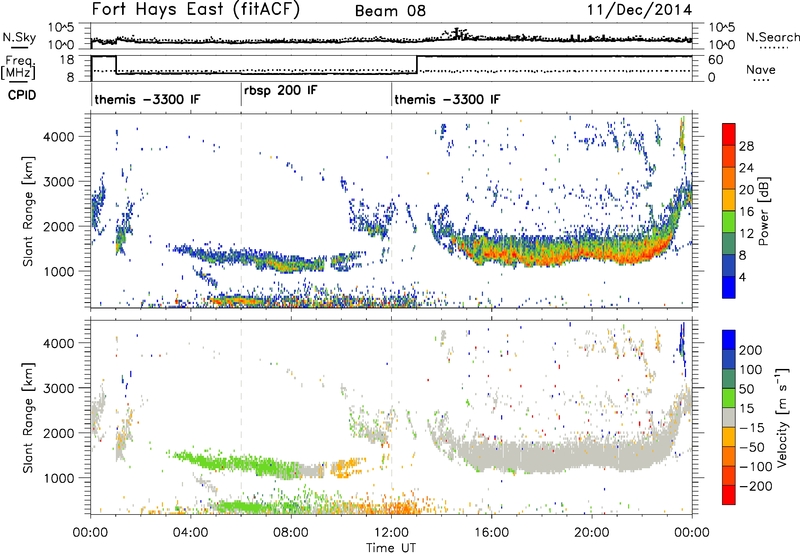Screen dimensions: 800x554
Task: Click the 'N.Sky' legend label
Action: pos(19,37)
